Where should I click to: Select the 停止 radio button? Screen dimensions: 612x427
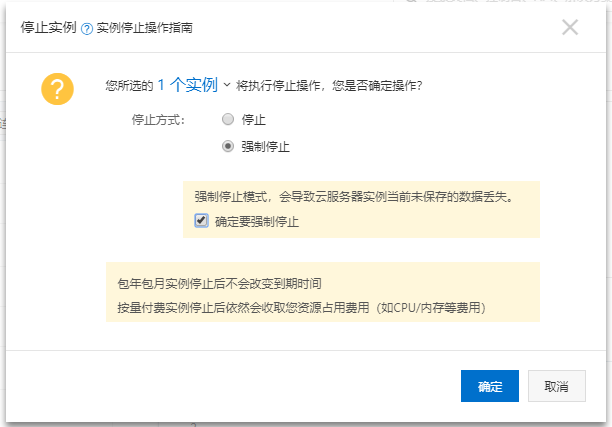228,119
